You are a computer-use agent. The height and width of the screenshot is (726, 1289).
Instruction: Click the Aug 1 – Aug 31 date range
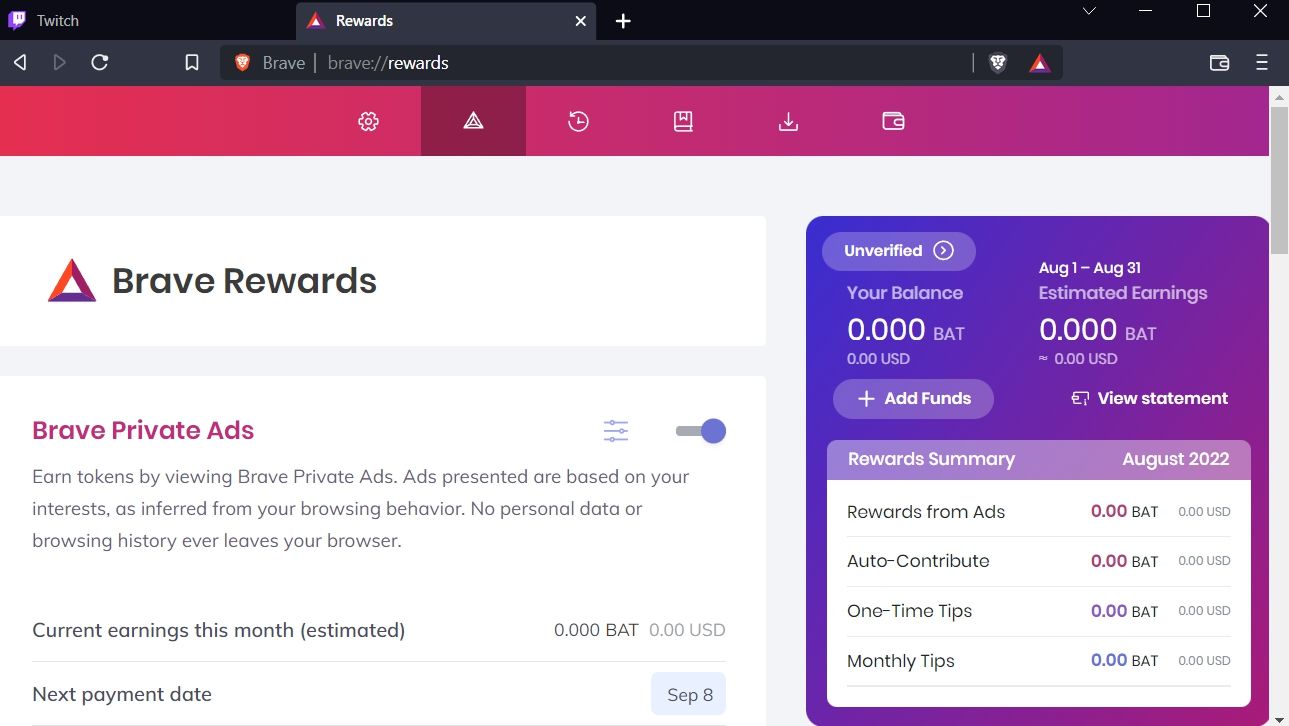pos(1090,268)
